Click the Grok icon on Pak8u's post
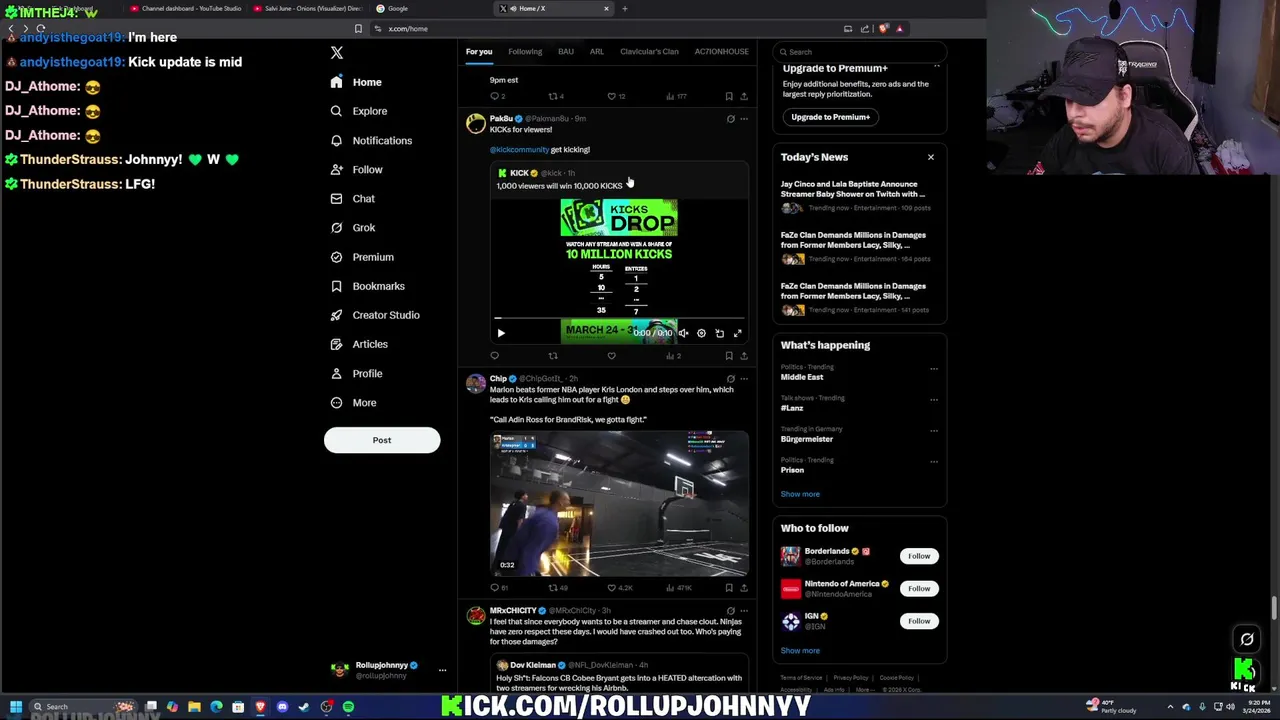Viewport: 1280px width, 720px height. click(730, 119)
